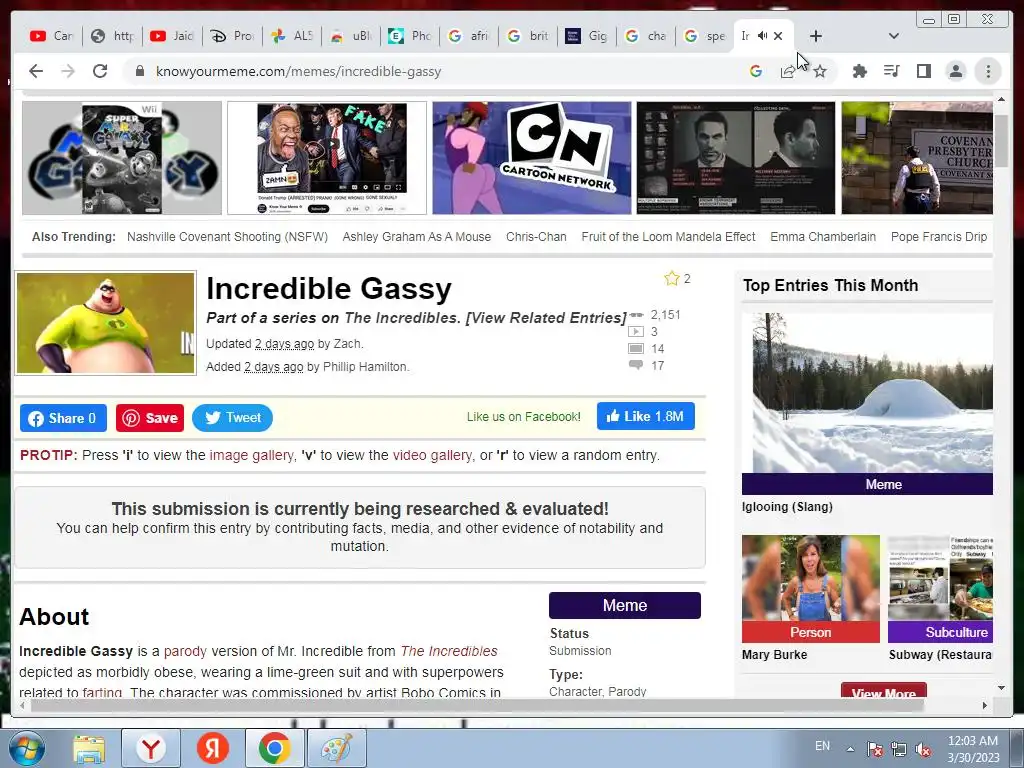Viewport: 1024px width, 768px height.
Task: Click the View More button
Action: pos(884,691)
